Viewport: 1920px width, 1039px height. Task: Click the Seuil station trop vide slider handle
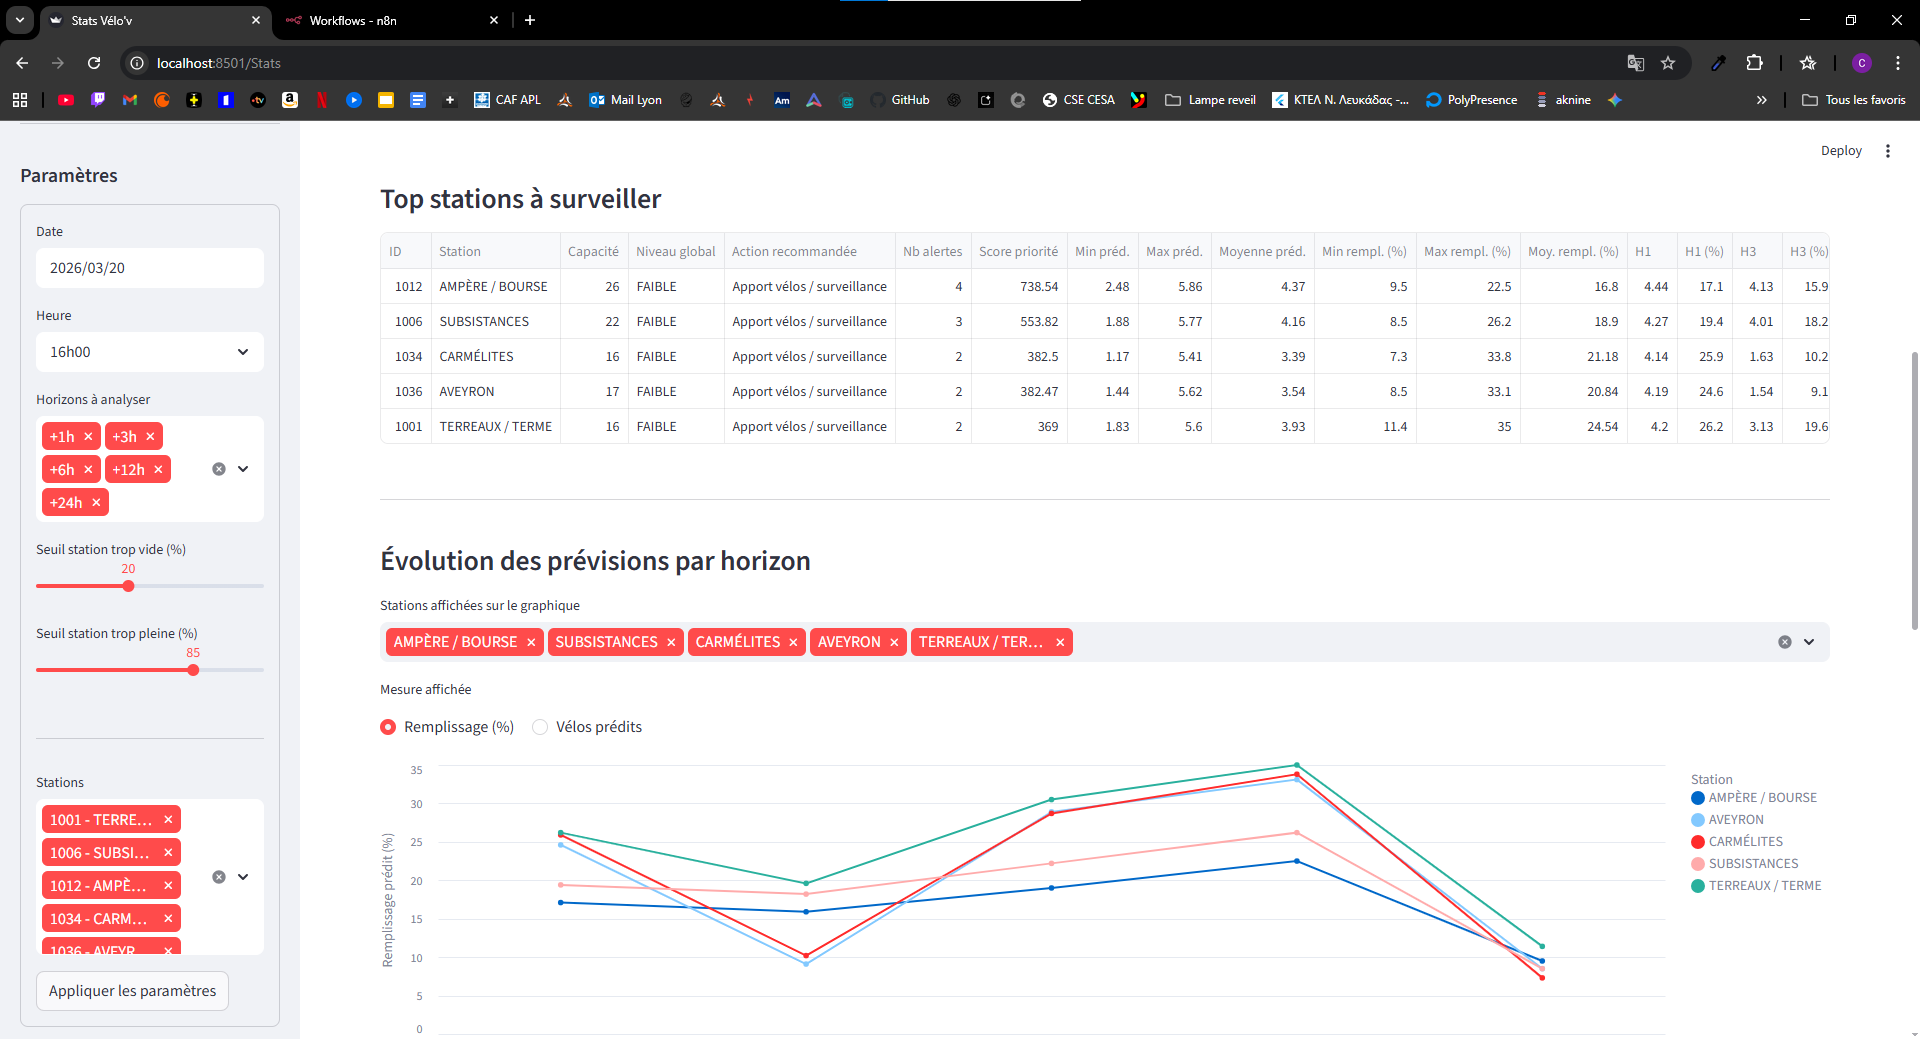click(128, 586)
